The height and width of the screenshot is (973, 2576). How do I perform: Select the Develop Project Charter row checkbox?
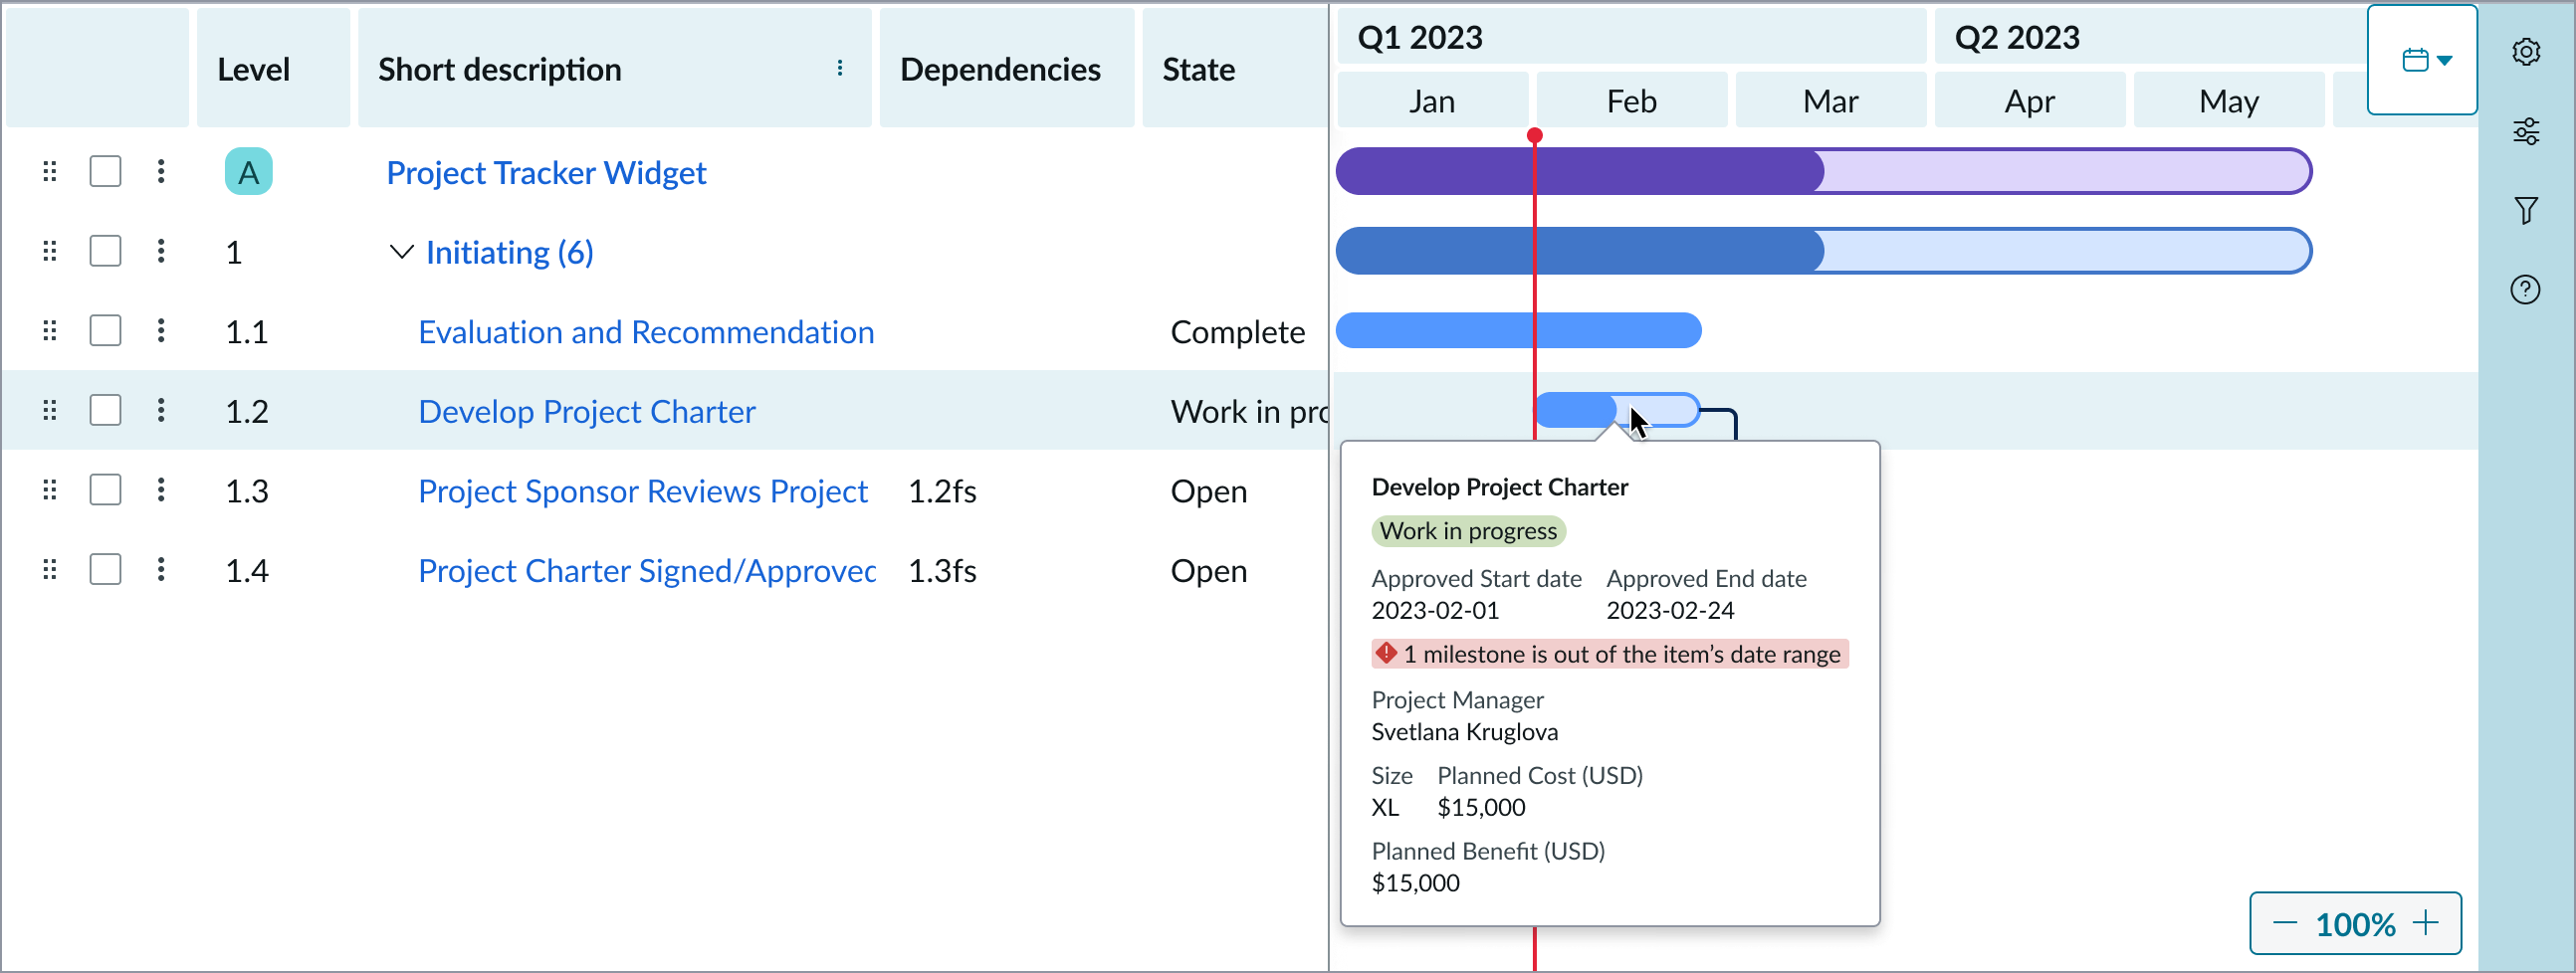pyautogui.click(x=105, y=410)
